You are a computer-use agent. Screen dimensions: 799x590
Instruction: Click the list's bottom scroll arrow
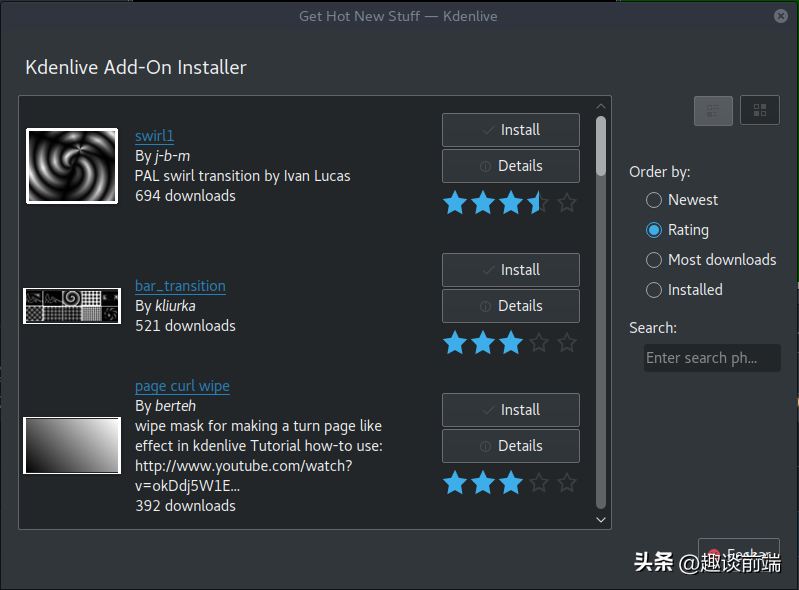(601, 520)
